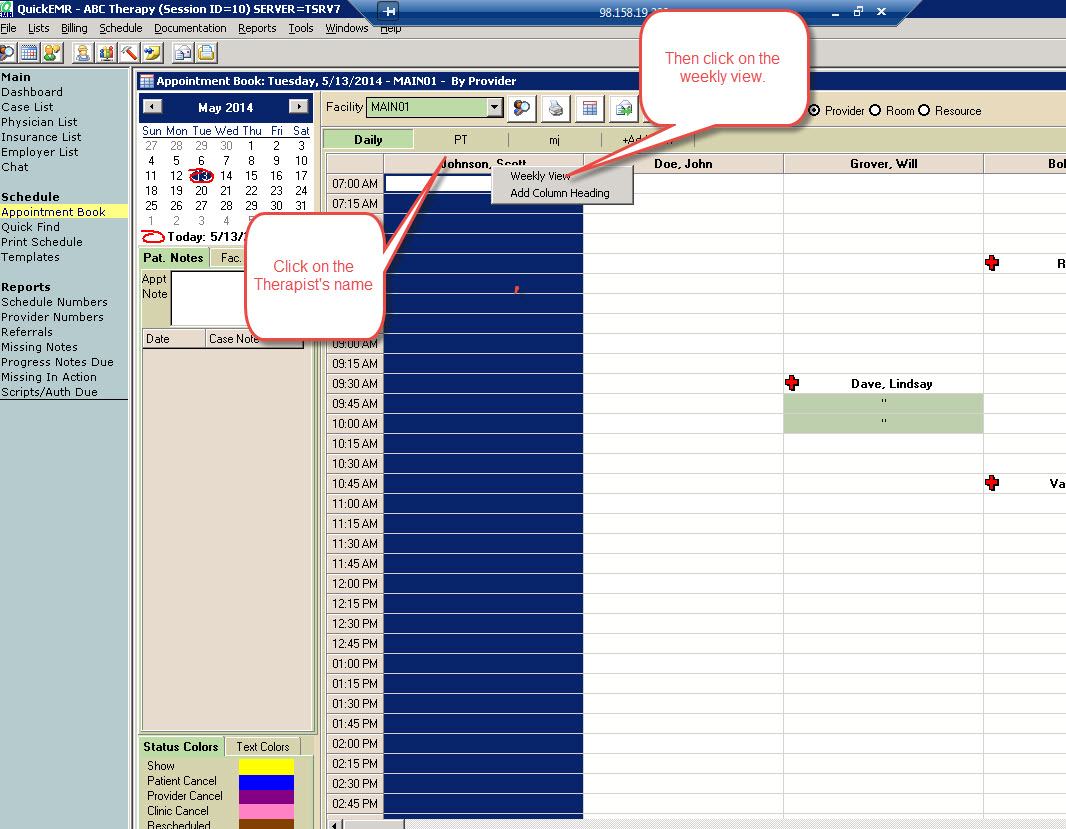Open Dashboard in the sidebar
This screenshot has height=829, width=1066.
pyautogui.click(x=32, y=92)
